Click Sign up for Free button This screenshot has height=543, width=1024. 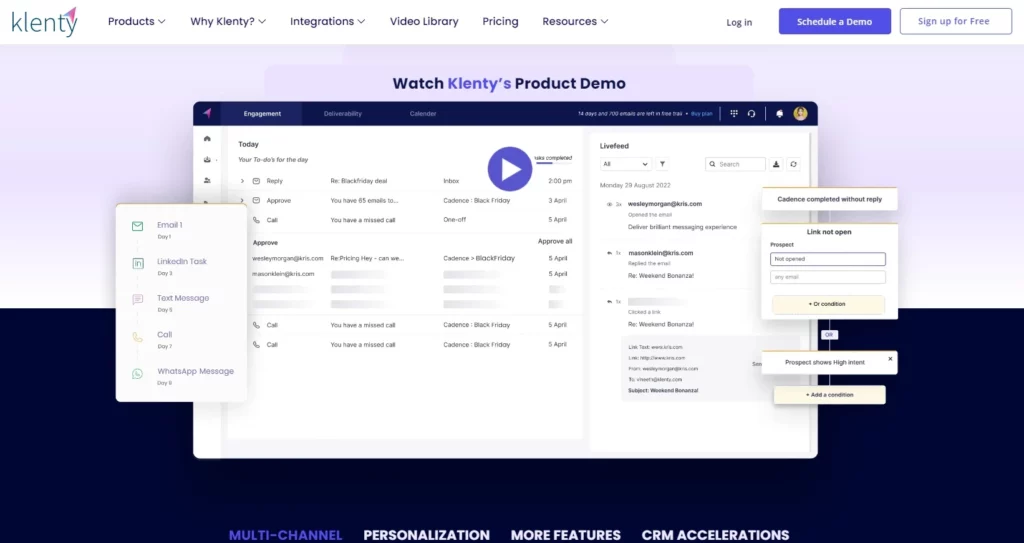pos(955,21)
